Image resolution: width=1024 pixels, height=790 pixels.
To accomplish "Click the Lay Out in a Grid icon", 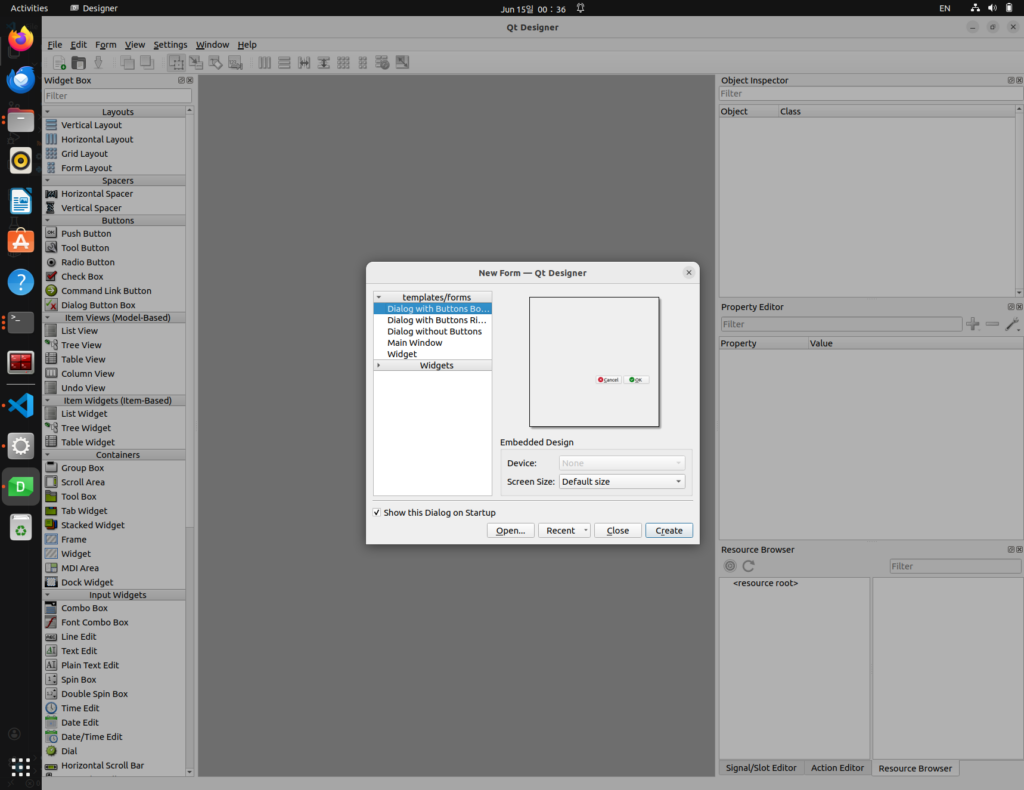I will click(344, 63).
